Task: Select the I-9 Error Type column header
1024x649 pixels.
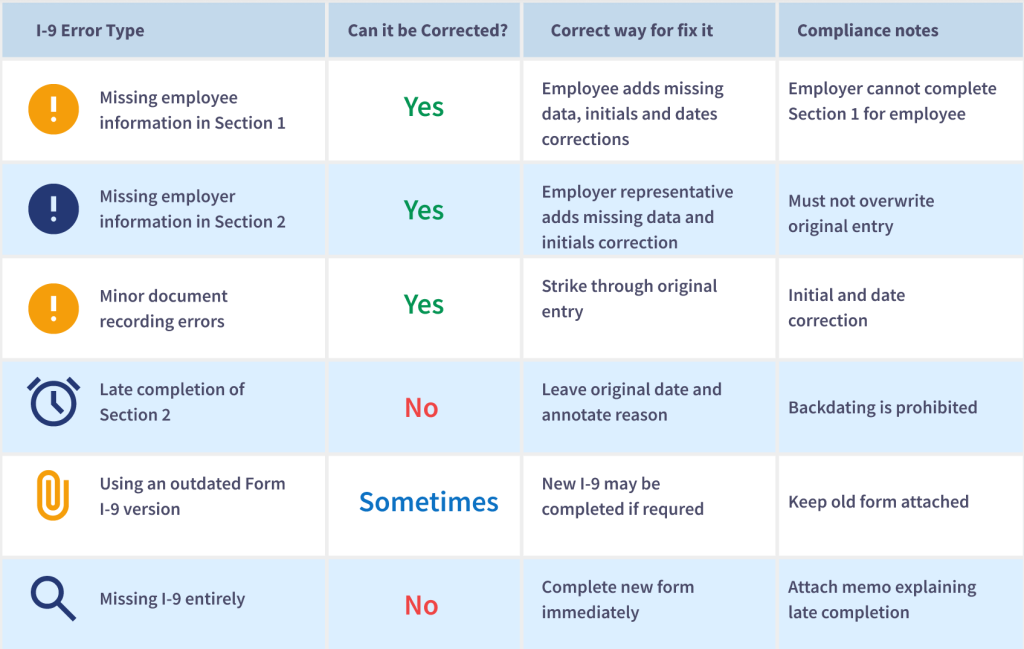Action: (x=90, y=31)
